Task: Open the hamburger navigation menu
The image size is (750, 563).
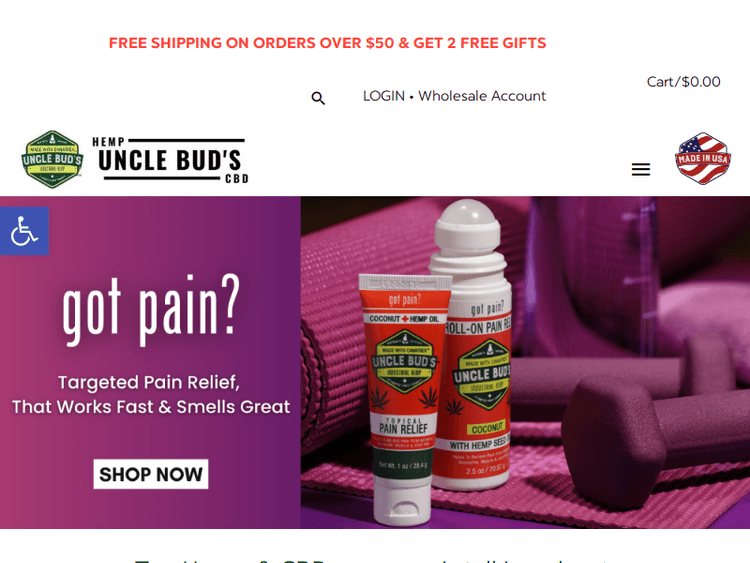Action: [x=640, y=169]
